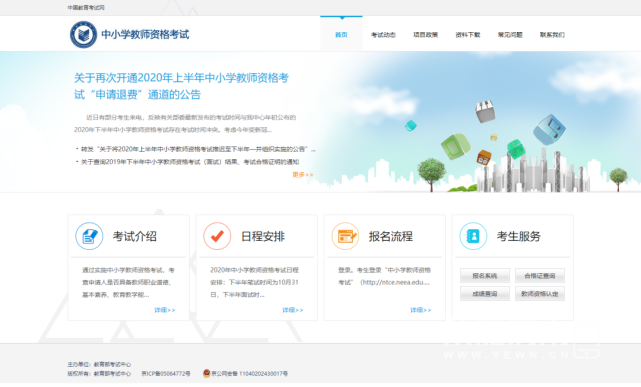641x387 pixels.
Task: Click the 报名系统 button
Action: (485, 276)
